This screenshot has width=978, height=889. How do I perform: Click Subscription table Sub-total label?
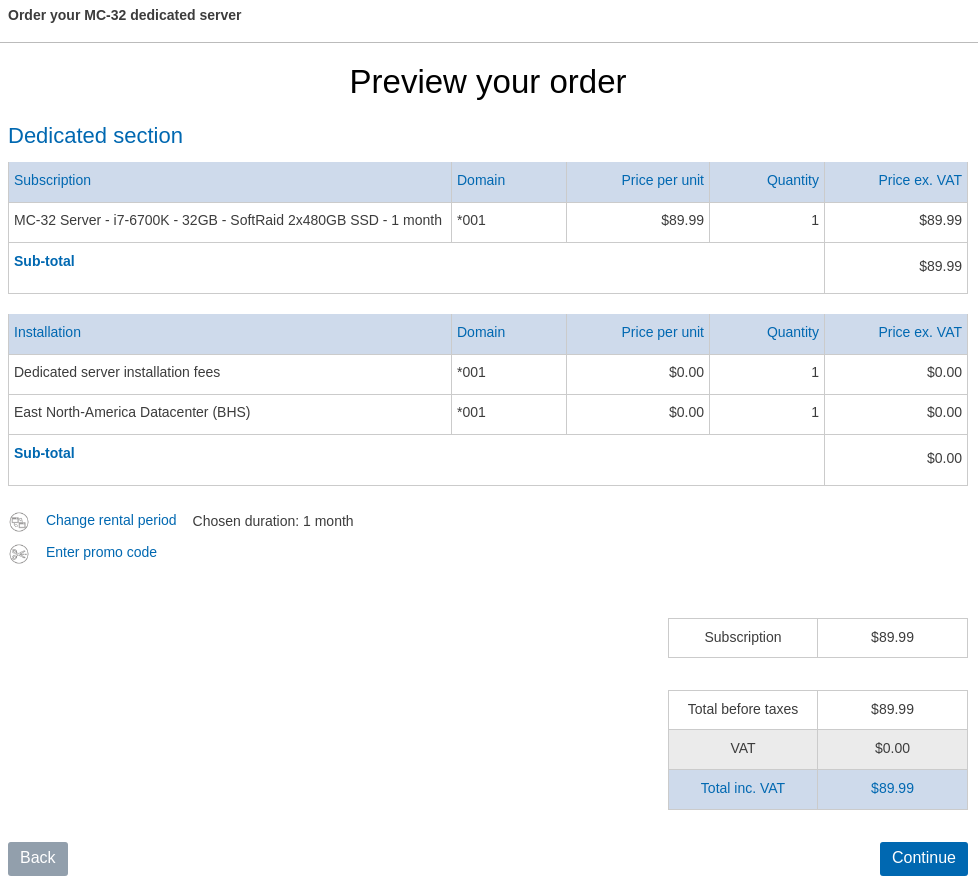click(44, 261)
